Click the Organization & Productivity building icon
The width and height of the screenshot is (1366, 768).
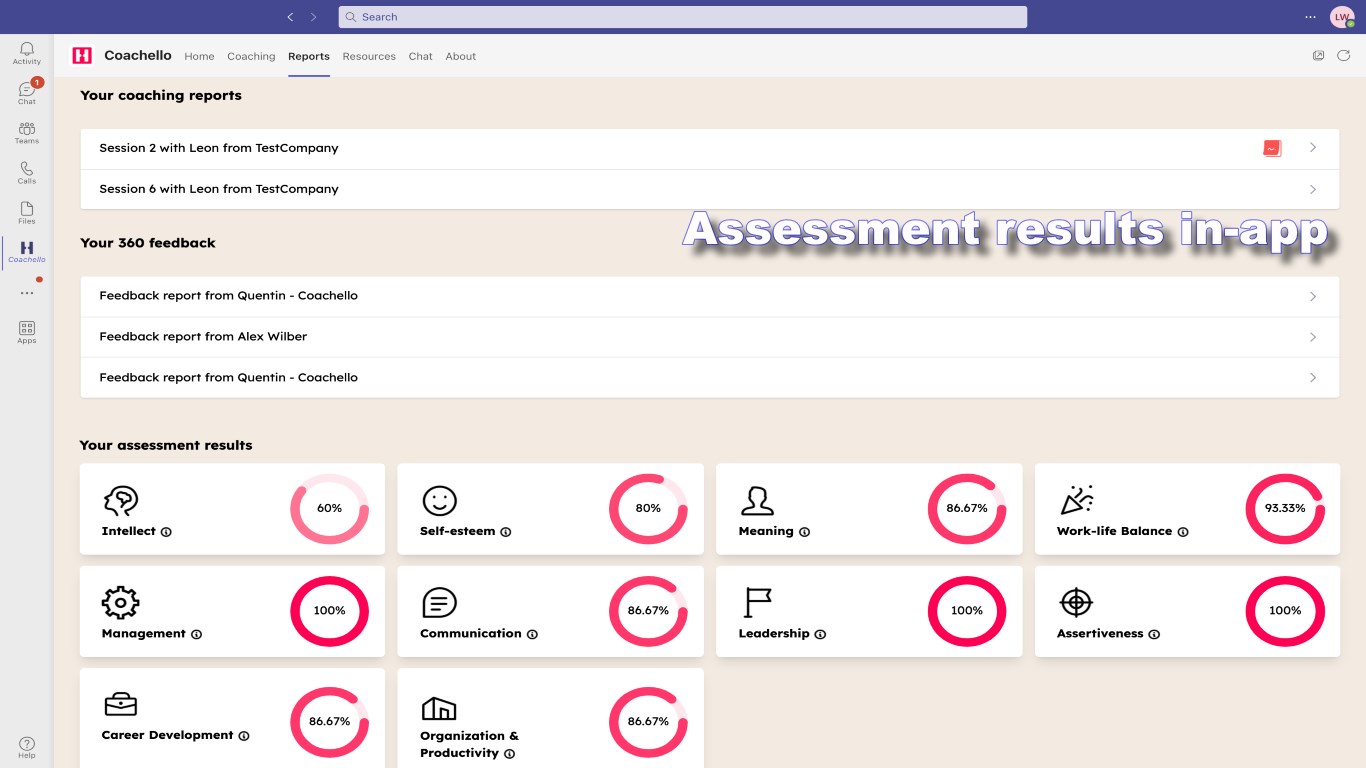click(439, 707)
